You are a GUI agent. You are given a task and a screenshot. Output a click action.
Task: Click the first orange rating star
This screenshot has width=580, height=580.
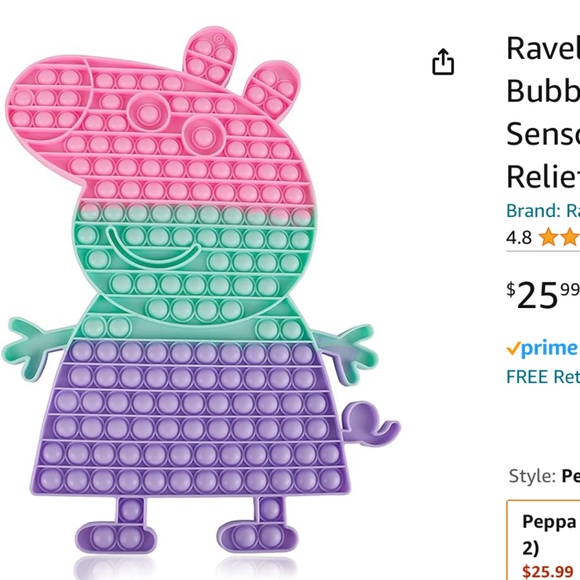pyautogui.click(x=549, y=237)
